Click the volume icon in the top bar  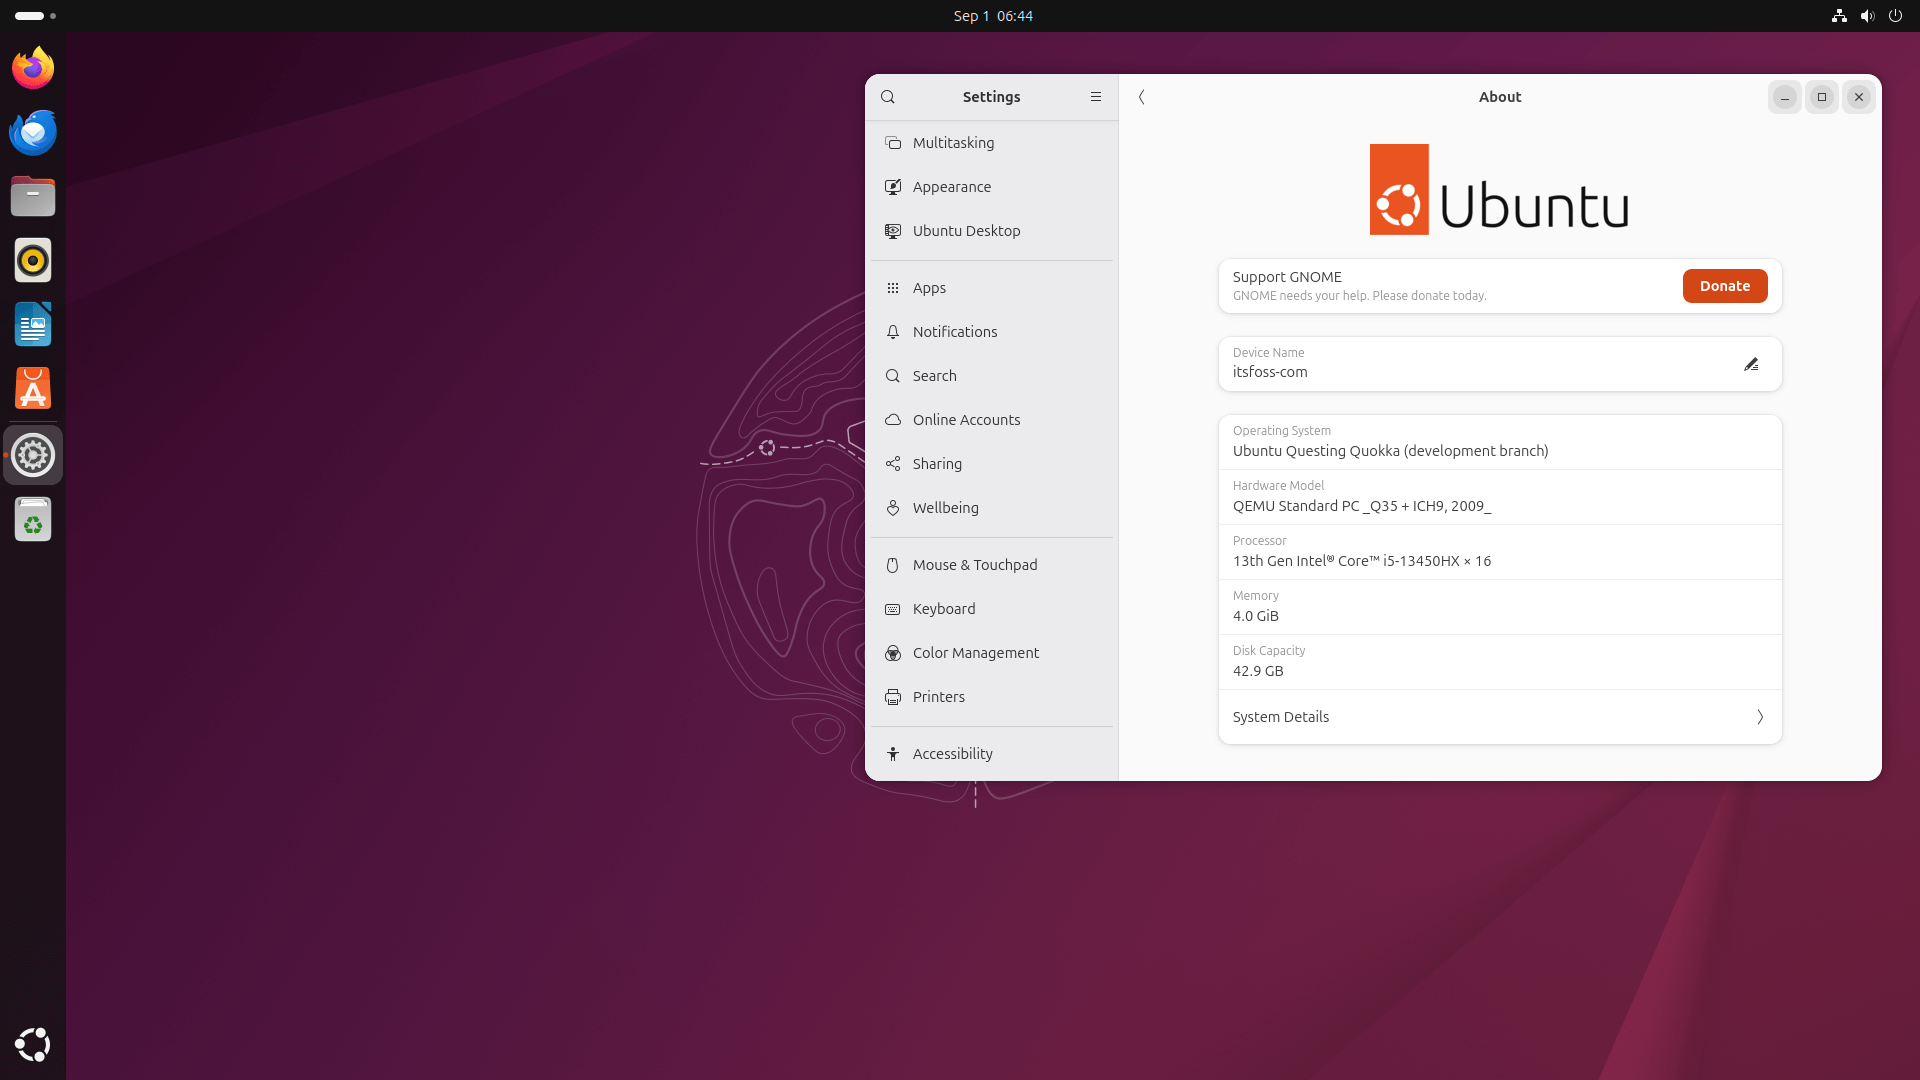[1866, 16]
